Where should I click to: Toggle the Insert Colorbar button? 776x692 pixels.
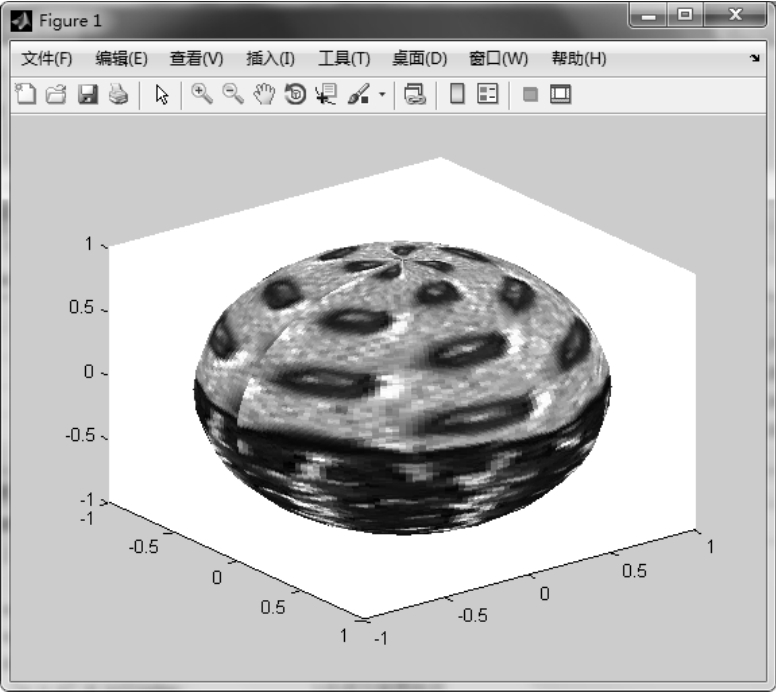[457, 95]
